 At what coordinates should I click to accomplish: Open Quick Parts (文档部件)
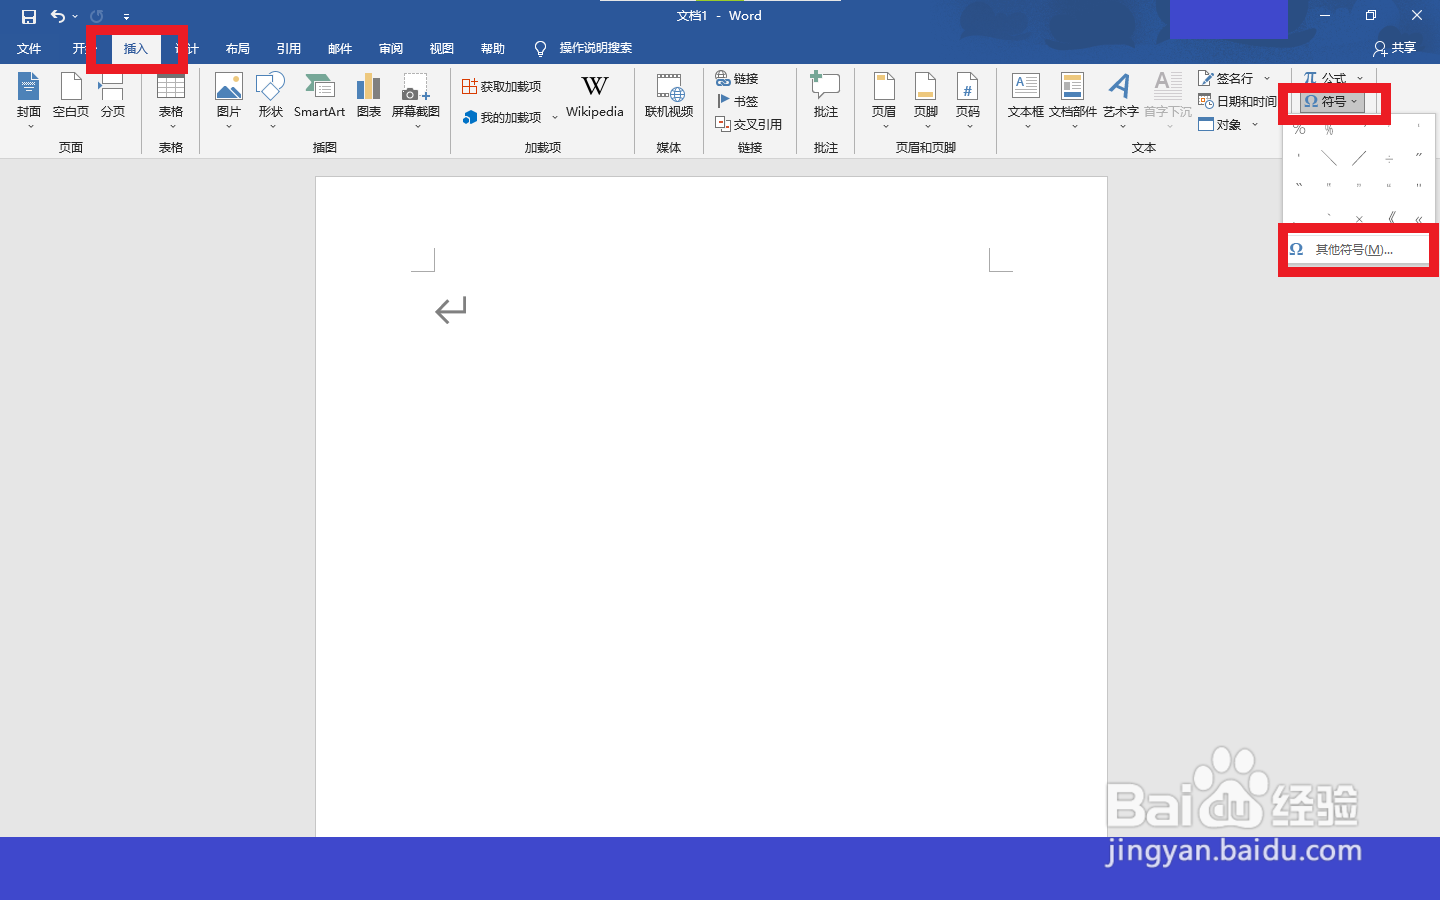[x=1073, y=100]
